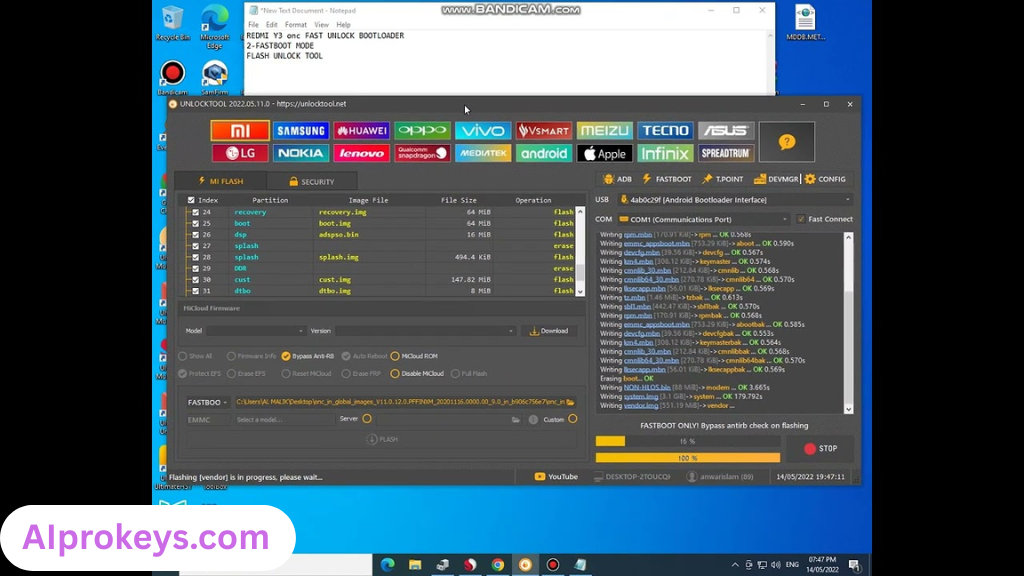
Task: Select the Mi (Xiaomi) brand icon
Action: point(240,131)
